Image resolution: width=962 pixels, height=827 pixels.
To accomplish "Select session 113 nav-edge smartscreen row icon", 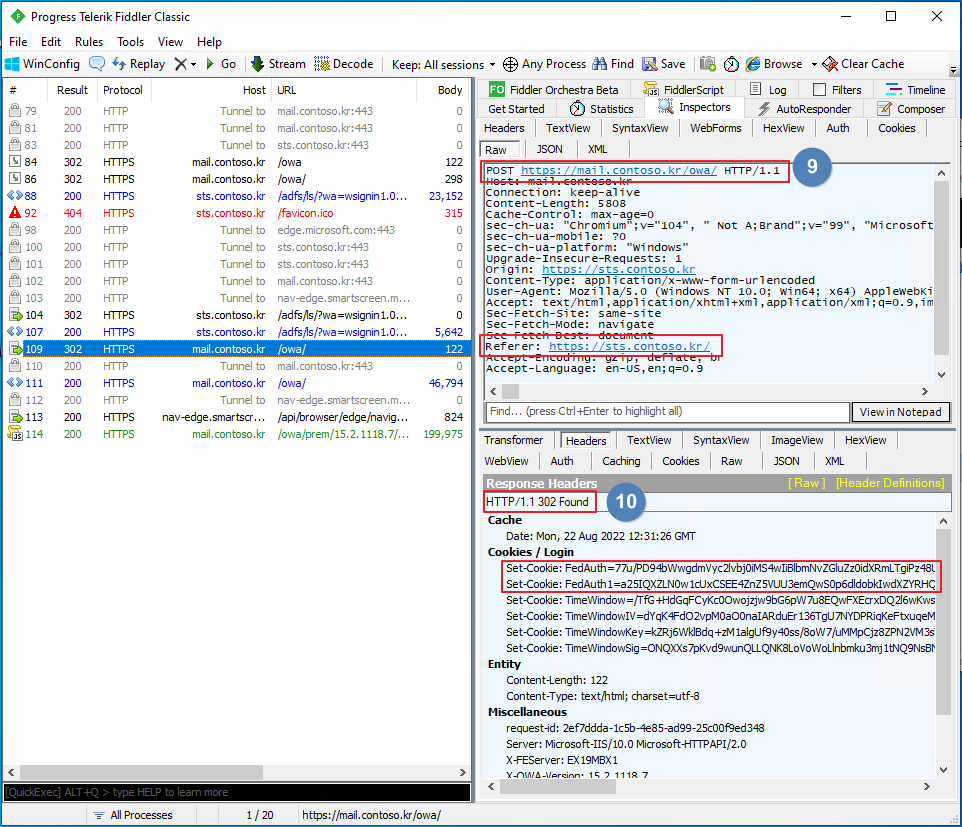I will pyautogui.click(x=15, y=417).
